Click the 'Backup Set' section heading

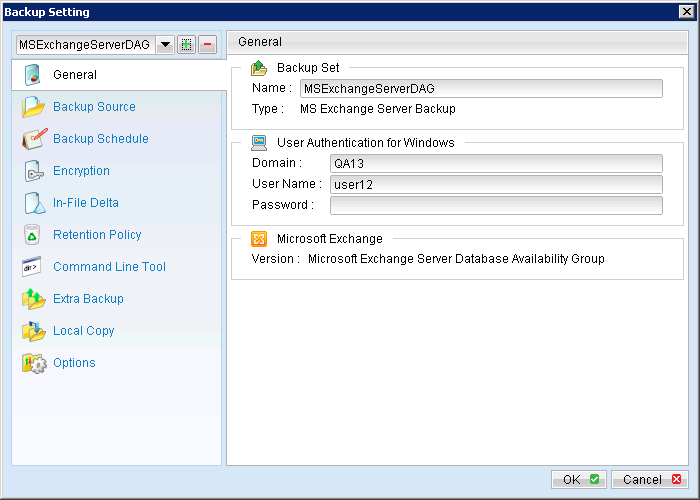click(x=308, y=68)
